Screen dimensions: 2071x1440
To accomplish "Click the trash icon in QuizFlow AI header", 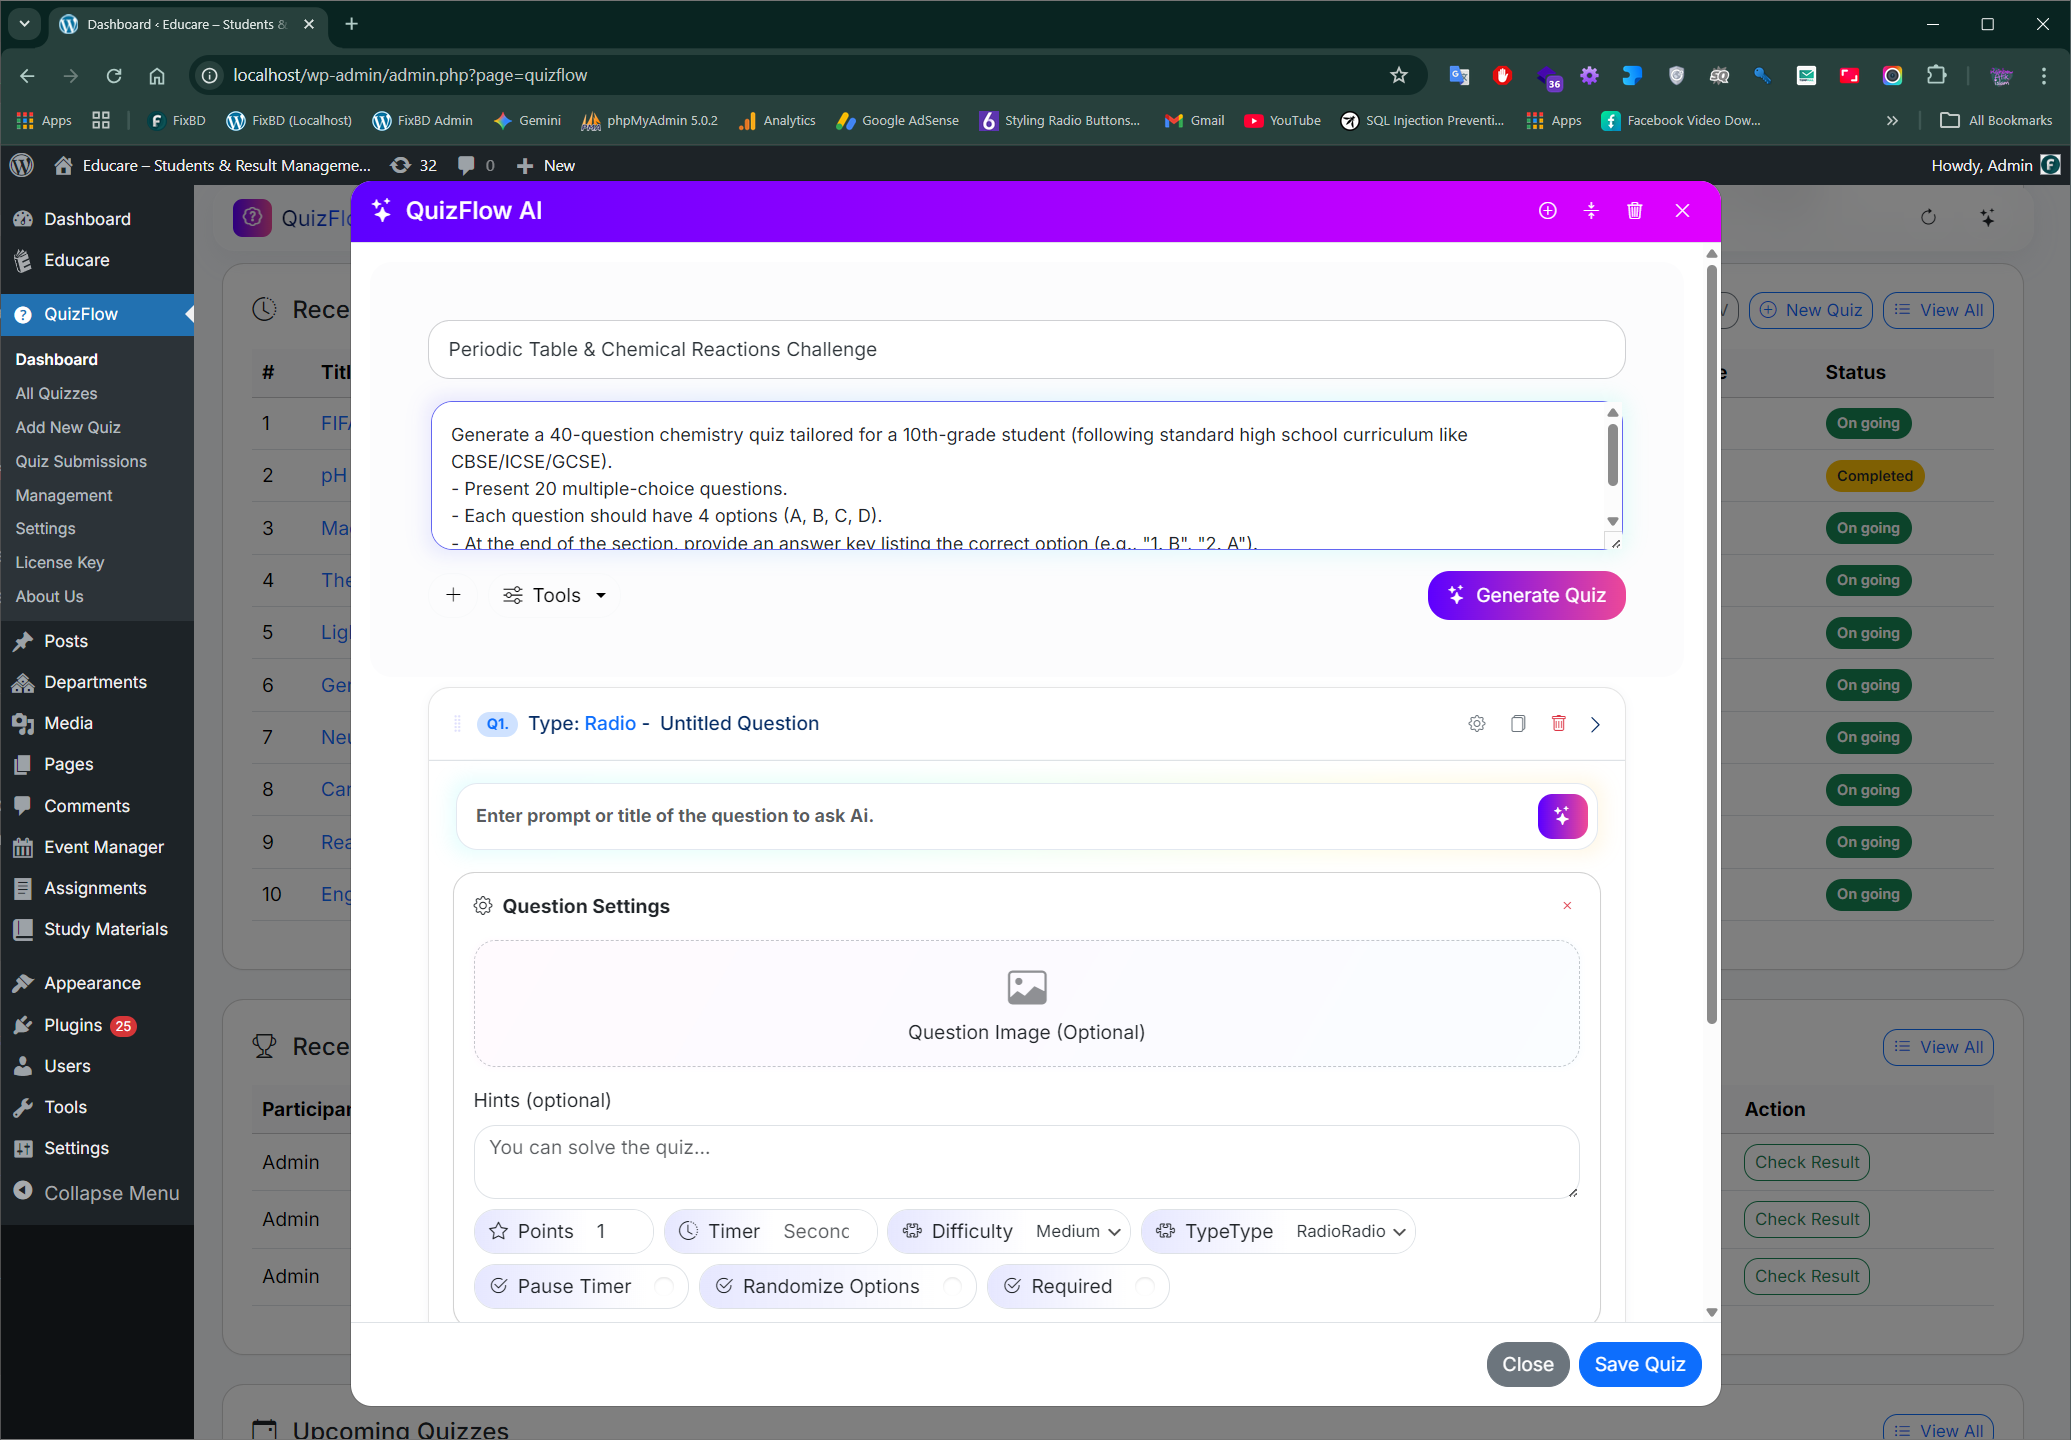I will 1635,211.
